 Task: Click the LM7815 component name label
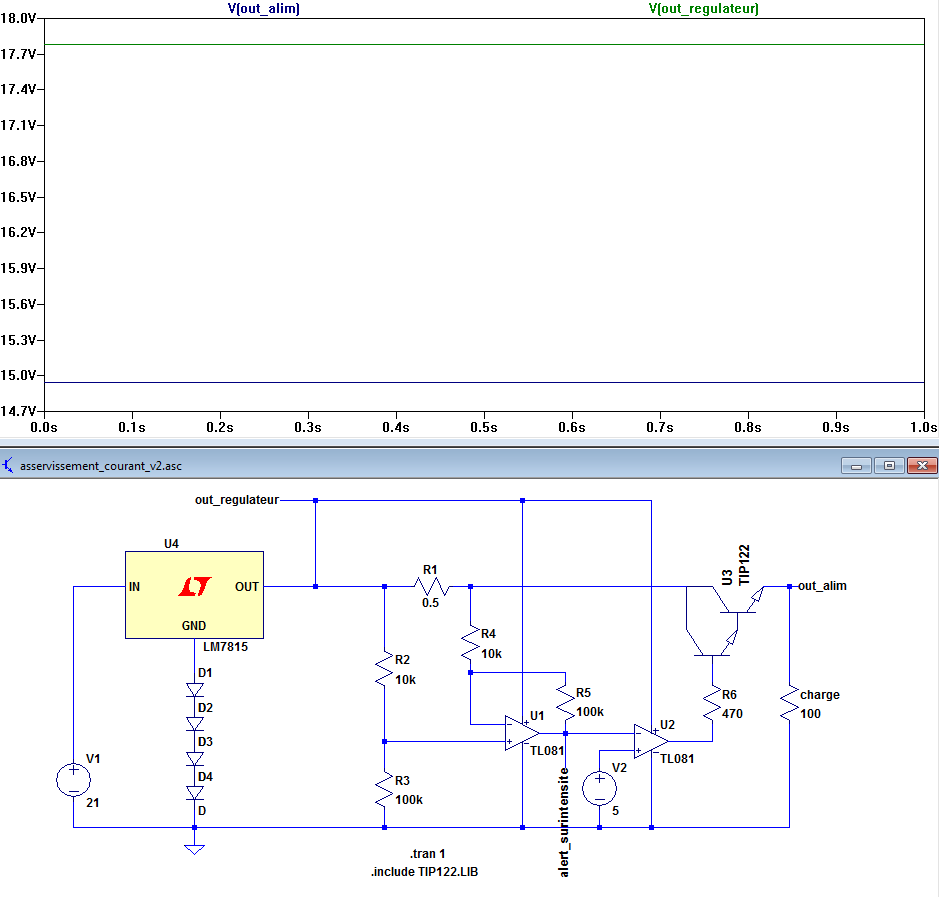coord(225,647)
